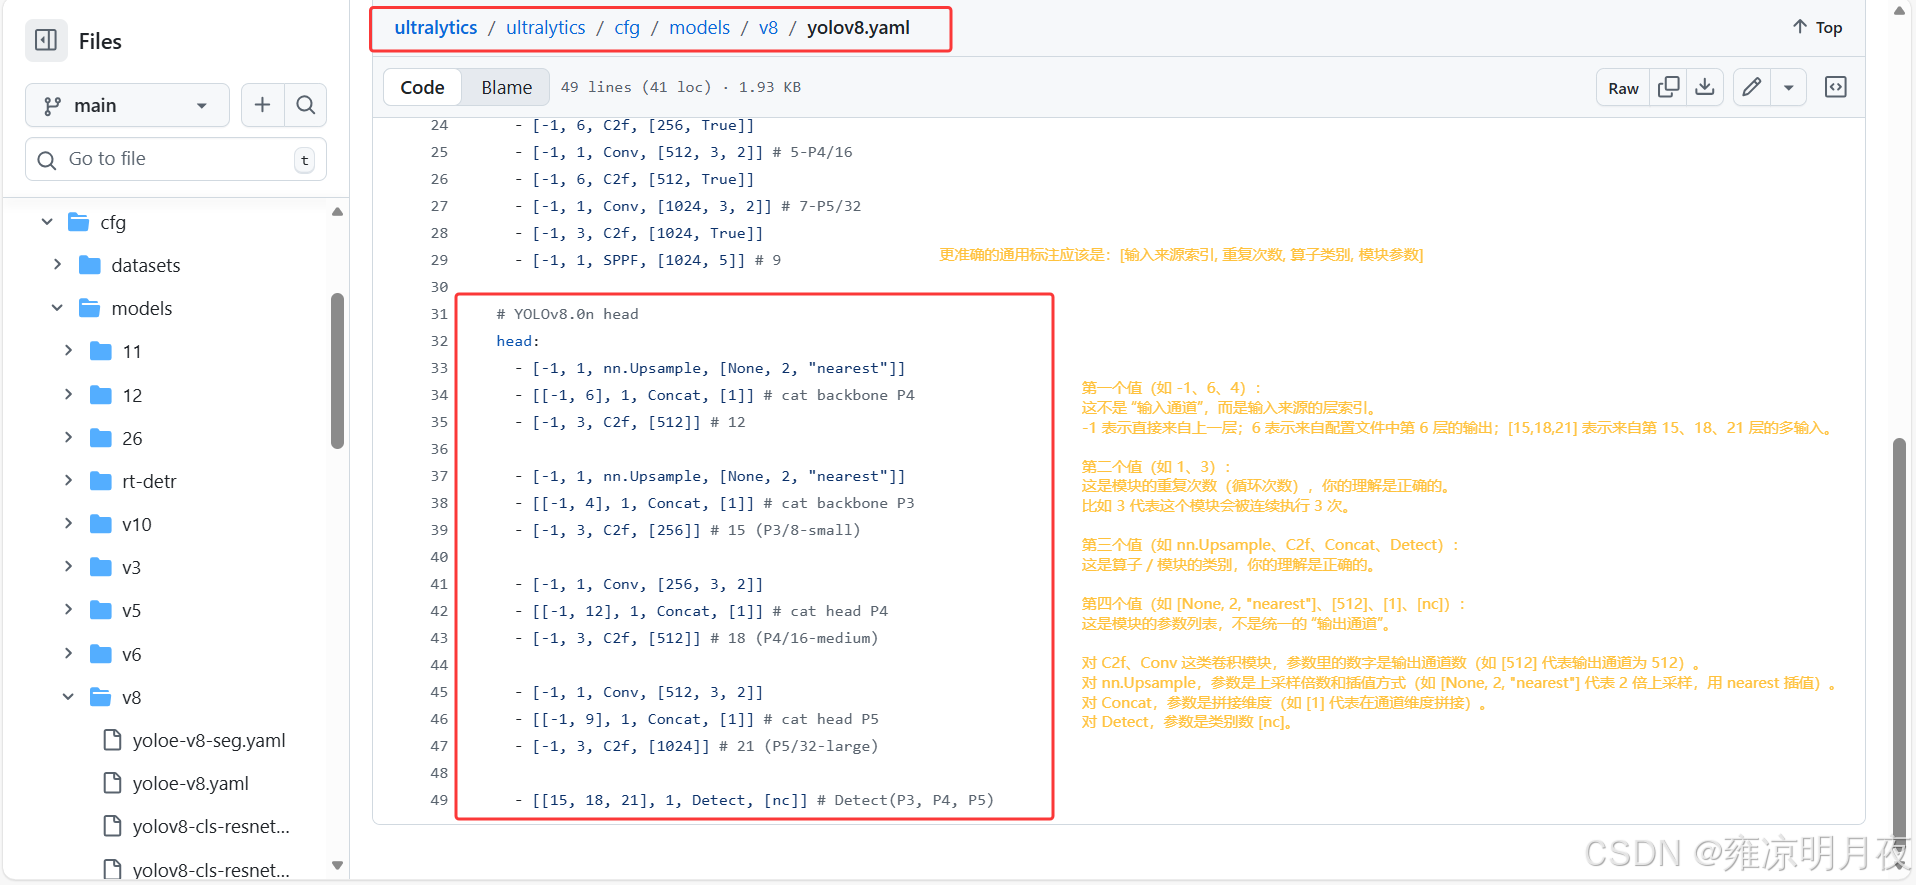Open the search files magnifier button
The height and width of the screenshot is (885, 1916).
[306, 105]
